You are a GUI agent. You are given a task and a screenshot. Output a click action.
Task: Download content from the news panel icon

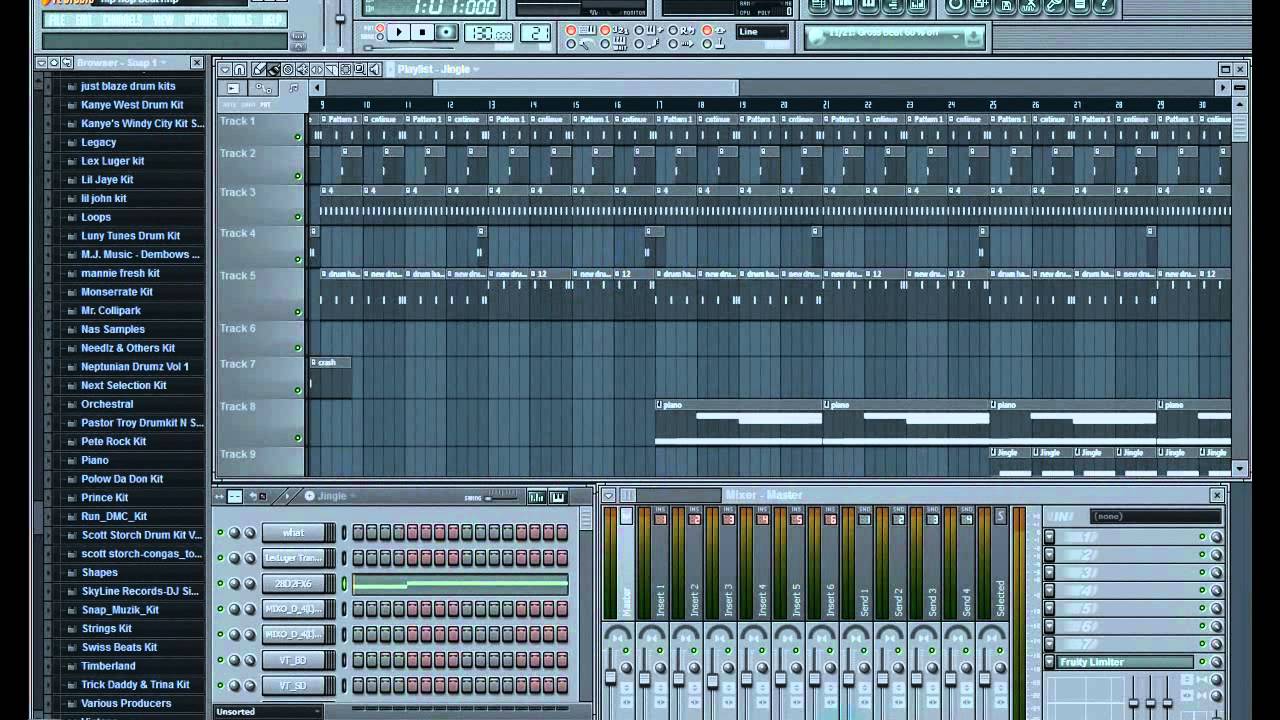[x=973, y=37]
